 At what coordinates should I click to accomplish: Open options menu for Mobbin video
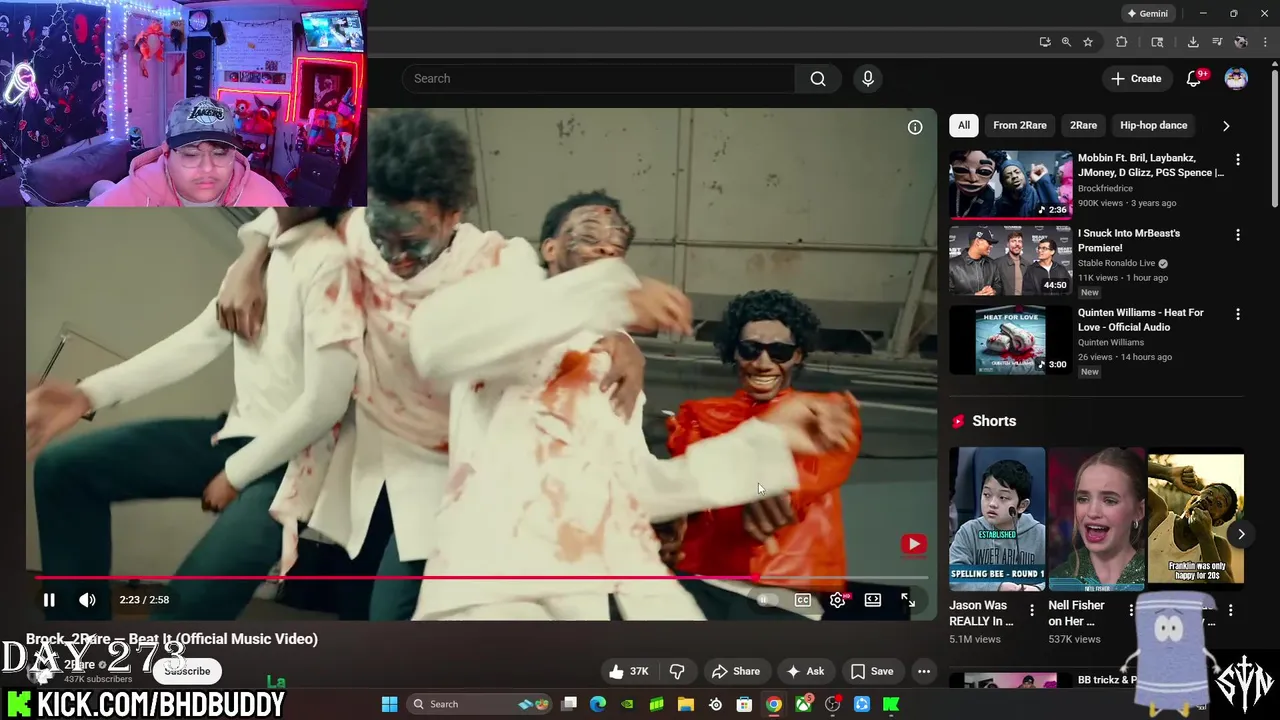click(1238, 160)
